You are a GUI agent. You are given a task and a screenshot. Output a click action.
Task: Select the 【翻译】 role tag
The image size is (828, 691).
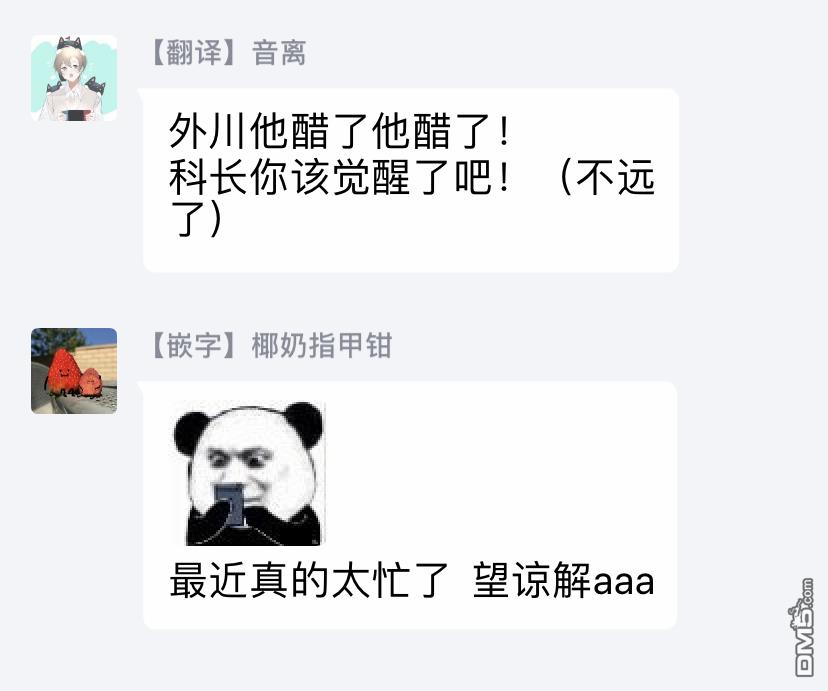tap(194, 53)
